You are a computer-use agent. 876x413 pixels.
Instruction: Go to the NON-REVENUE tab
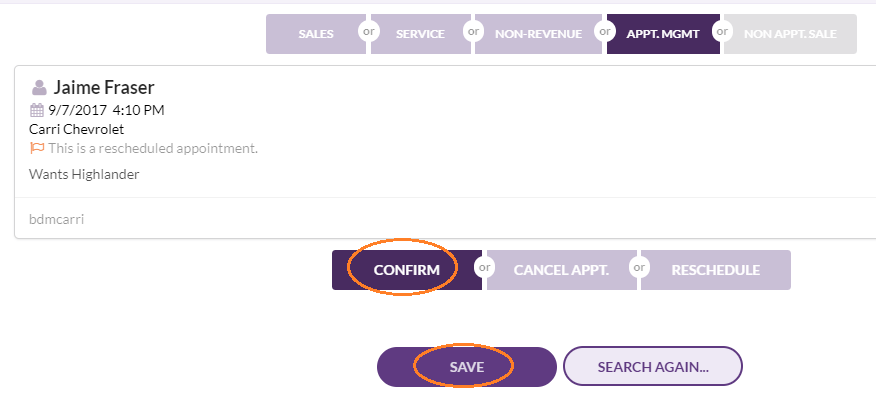click(x=539, y=34)
